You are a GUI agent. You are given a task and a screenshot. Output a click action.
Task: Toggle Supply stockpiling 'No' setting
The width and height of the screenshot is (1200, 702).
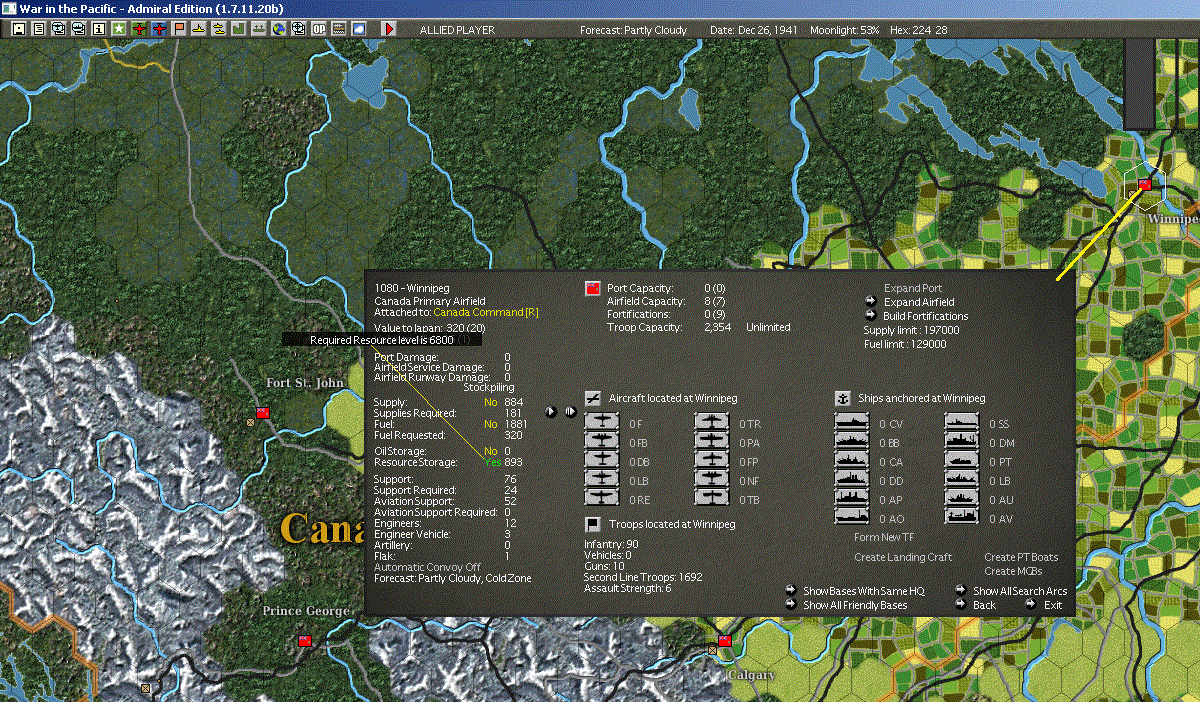(x=491, y=402)
